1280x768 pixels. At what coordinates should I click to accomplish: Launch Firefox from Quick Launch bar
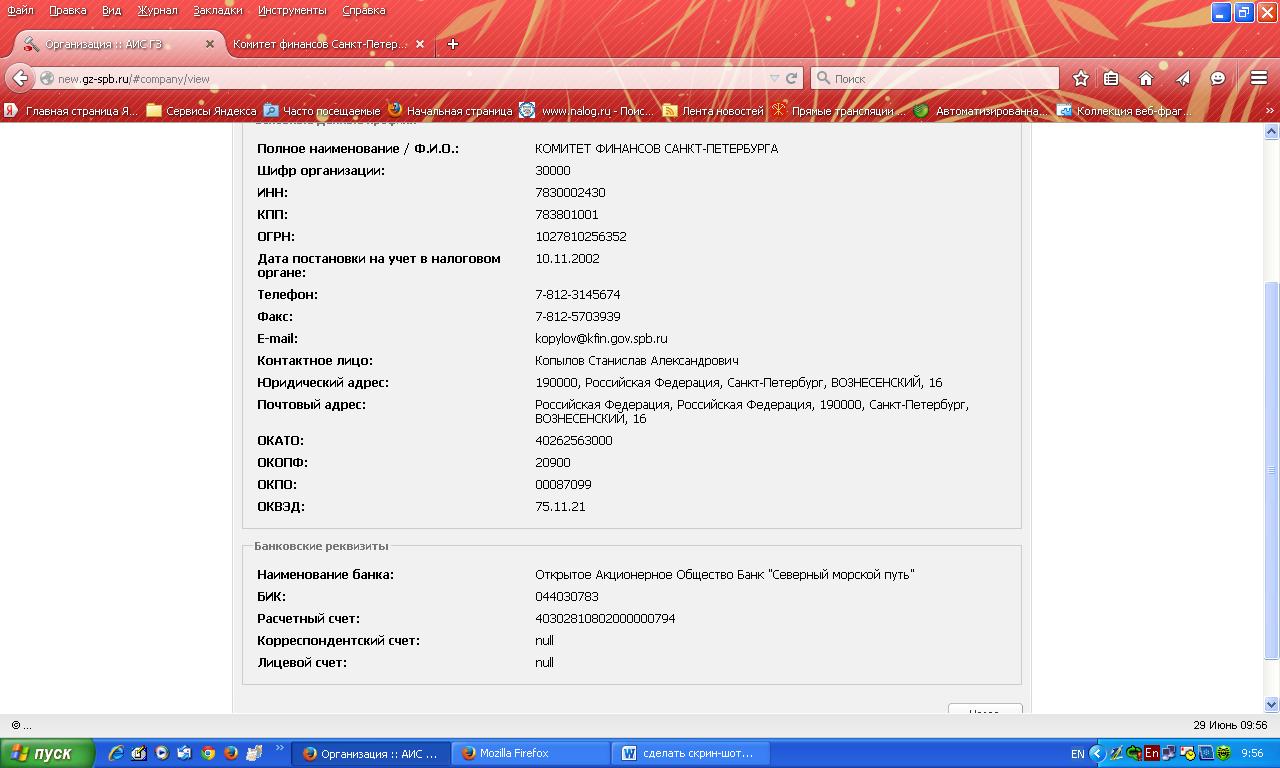(x=231, y=753)
